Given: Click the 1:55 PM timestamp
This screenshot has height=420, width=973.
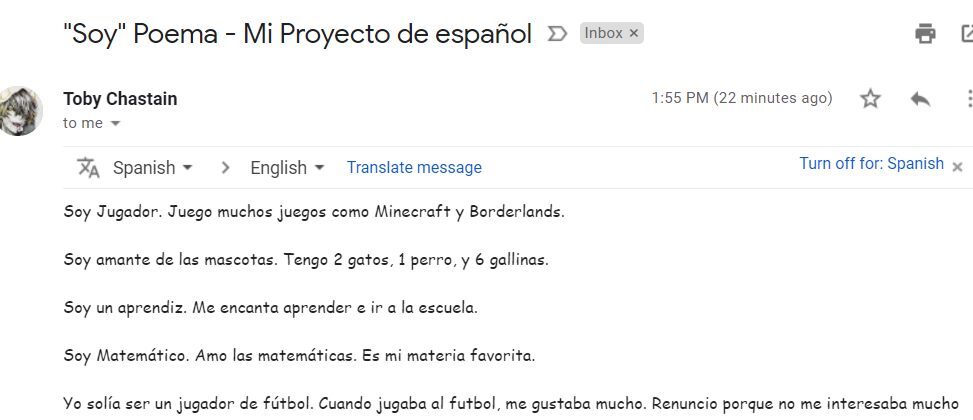Looking at the screenshot, I should point(742,98).
